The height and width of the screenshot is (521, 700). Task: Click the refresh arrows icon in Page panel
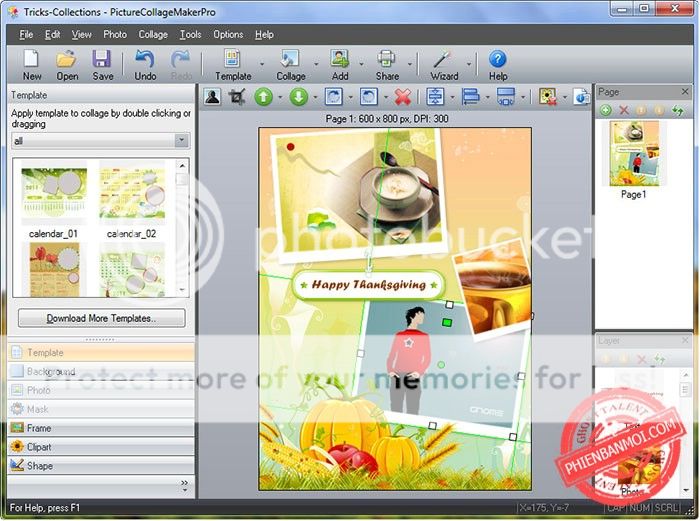[x=678, y=110]
